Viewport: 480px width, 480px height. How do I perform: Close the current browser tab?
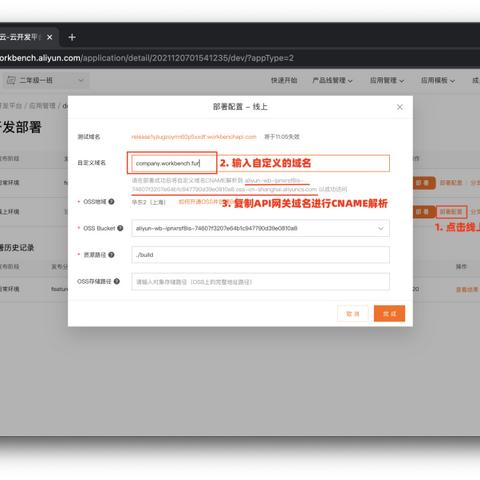(x=50, y=37)
